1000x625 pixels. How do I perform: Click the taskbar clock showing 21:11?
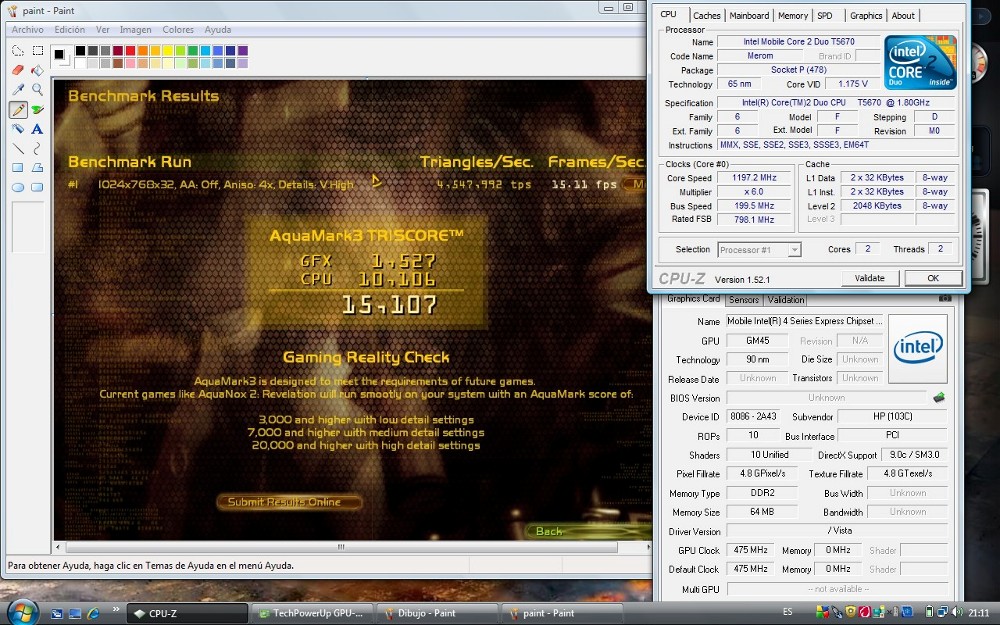click(x=979, y=612)
